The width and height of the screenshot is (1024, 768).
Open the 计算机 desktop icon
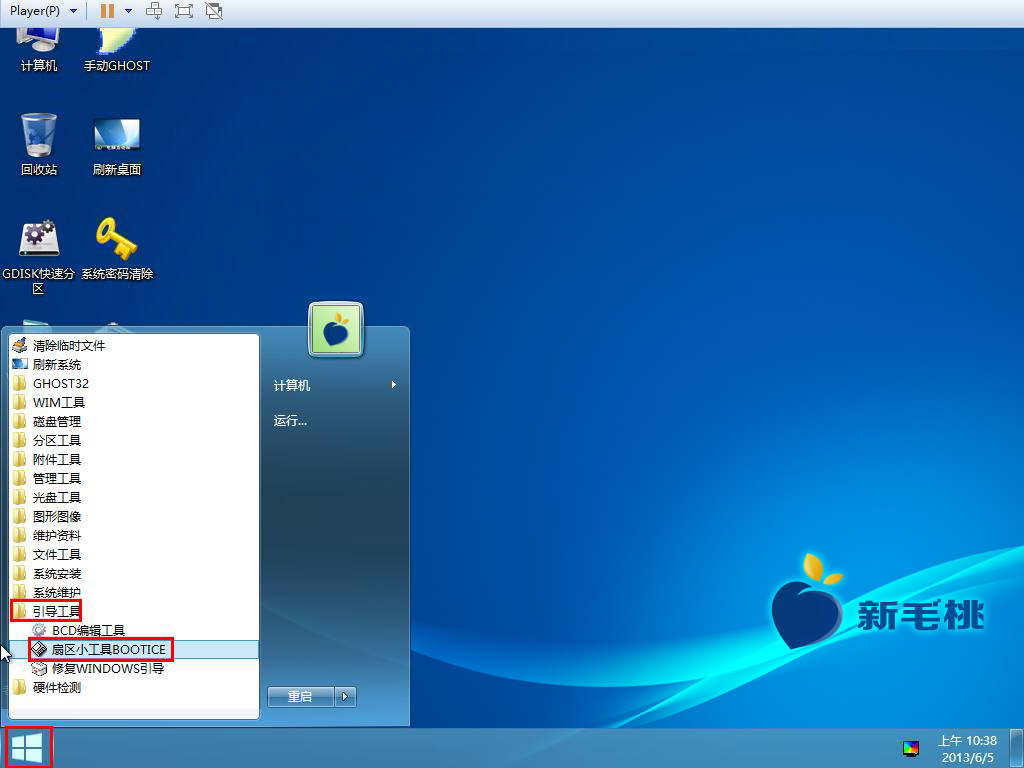pos(39,49)
